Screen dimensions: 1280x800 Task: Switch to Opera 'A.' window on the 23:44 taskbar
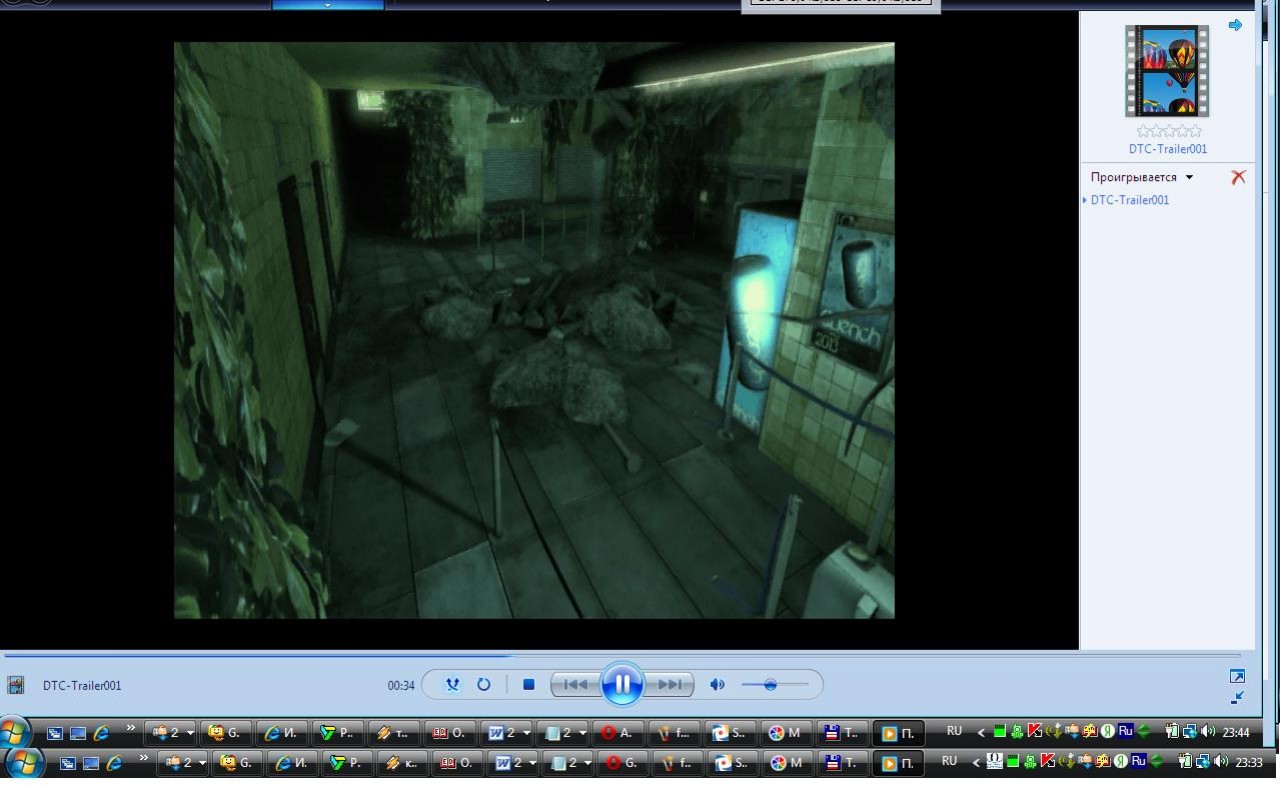pos(619,733)
